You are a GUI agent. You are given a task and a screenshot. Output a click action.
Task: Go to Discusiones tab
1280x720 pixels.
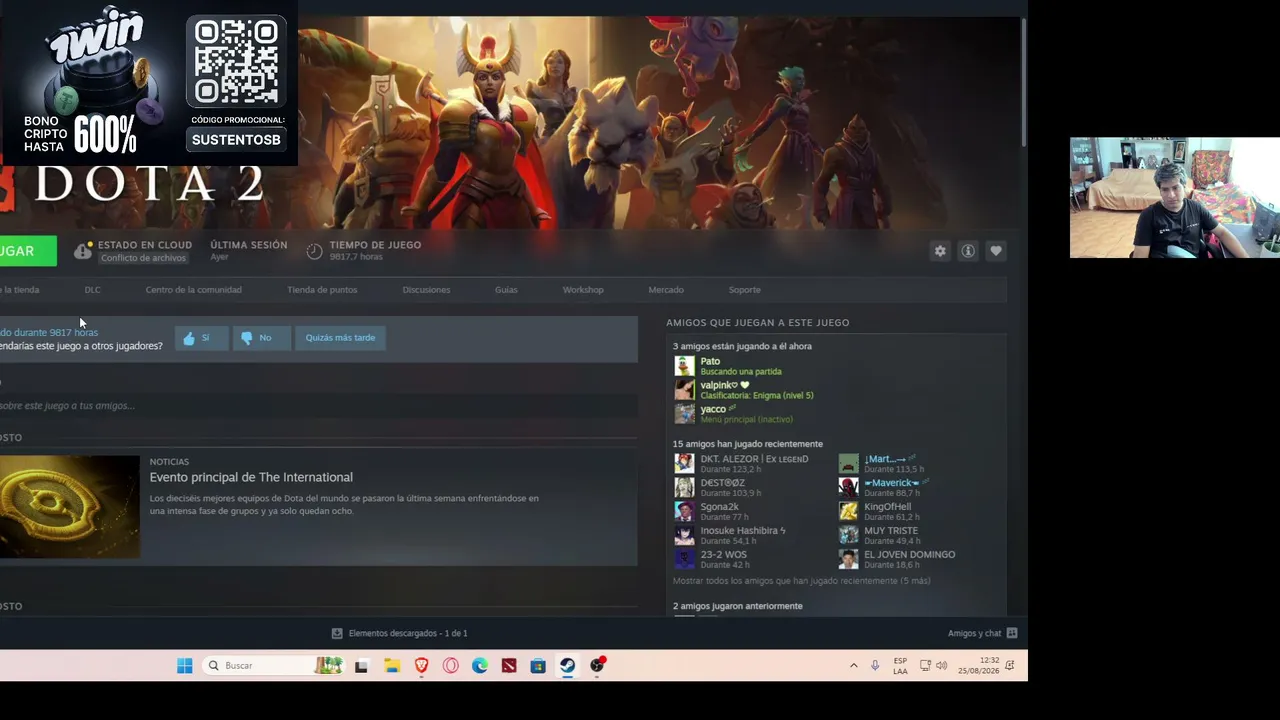pos(426,290)
